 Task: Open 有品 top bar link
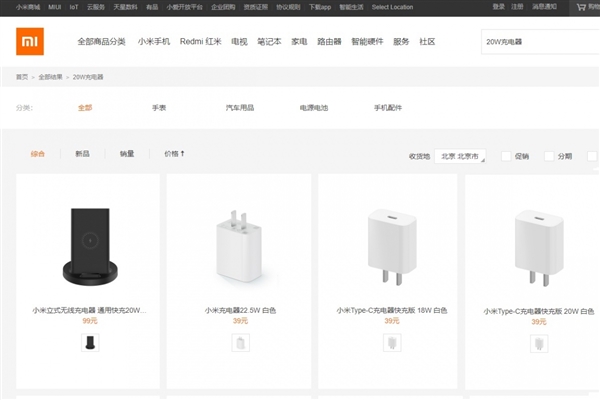click(152, 7)
